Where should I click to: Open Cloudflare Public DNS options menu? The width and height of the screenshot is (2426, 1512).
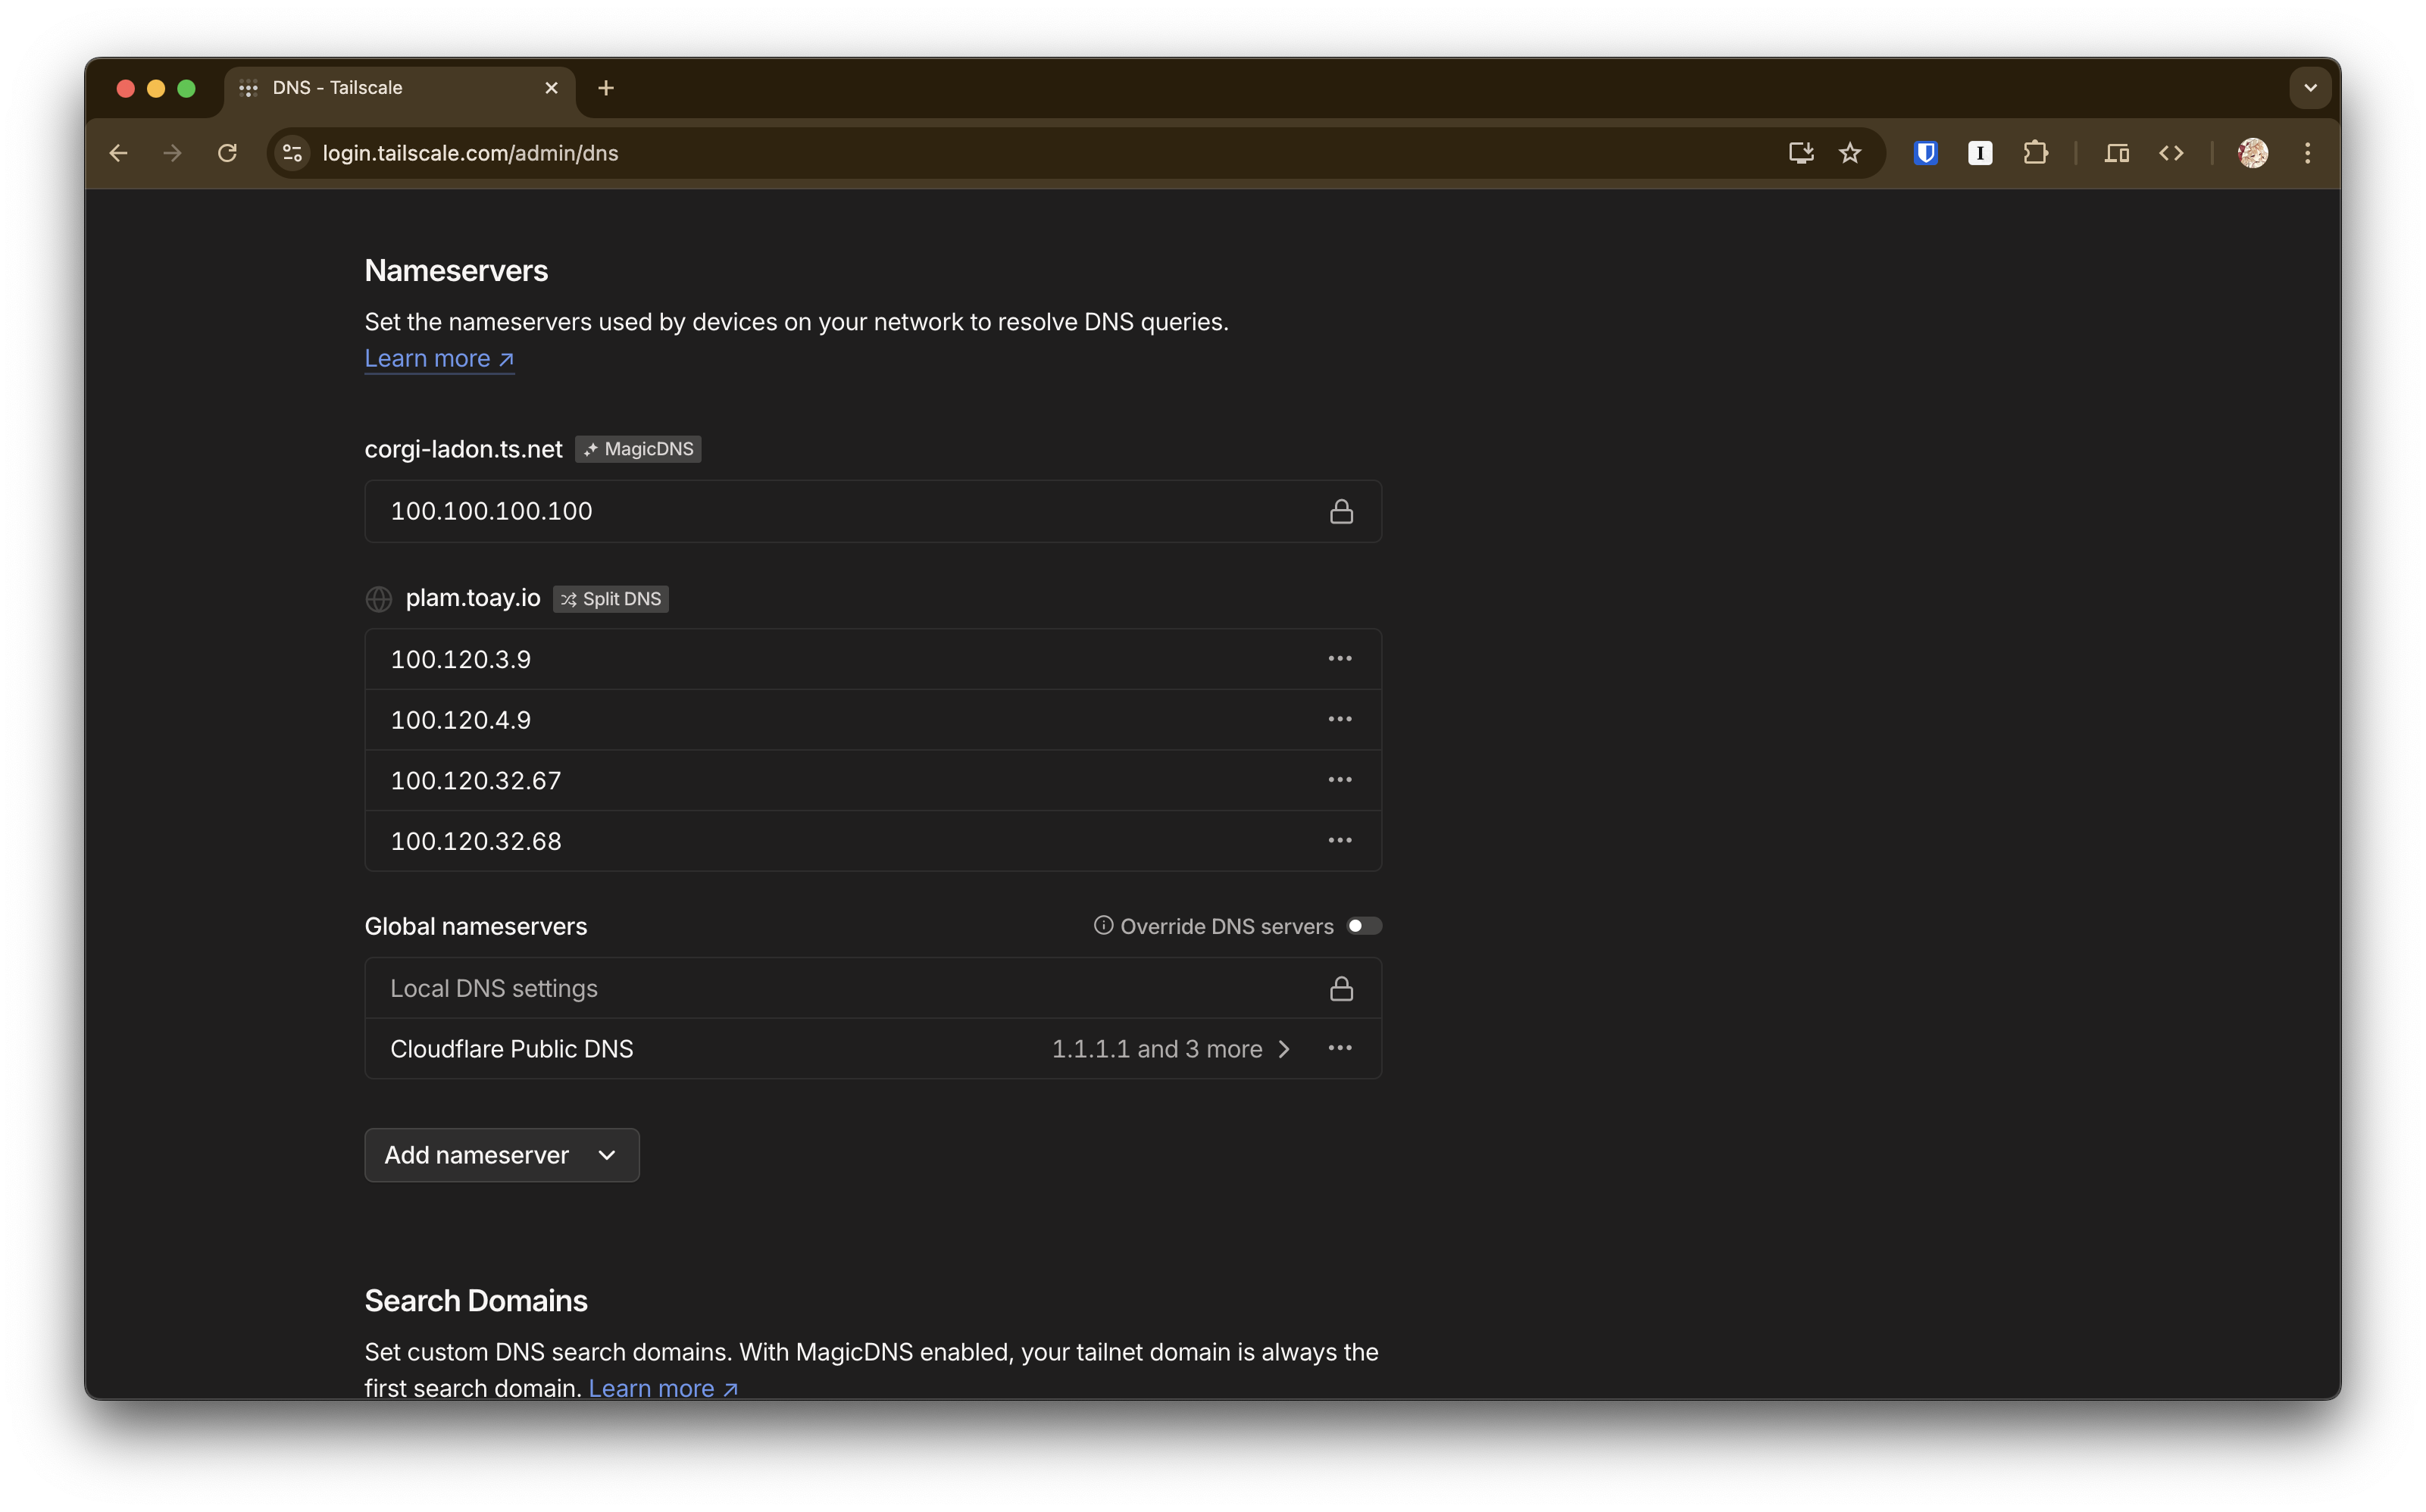[1339, 1048]
